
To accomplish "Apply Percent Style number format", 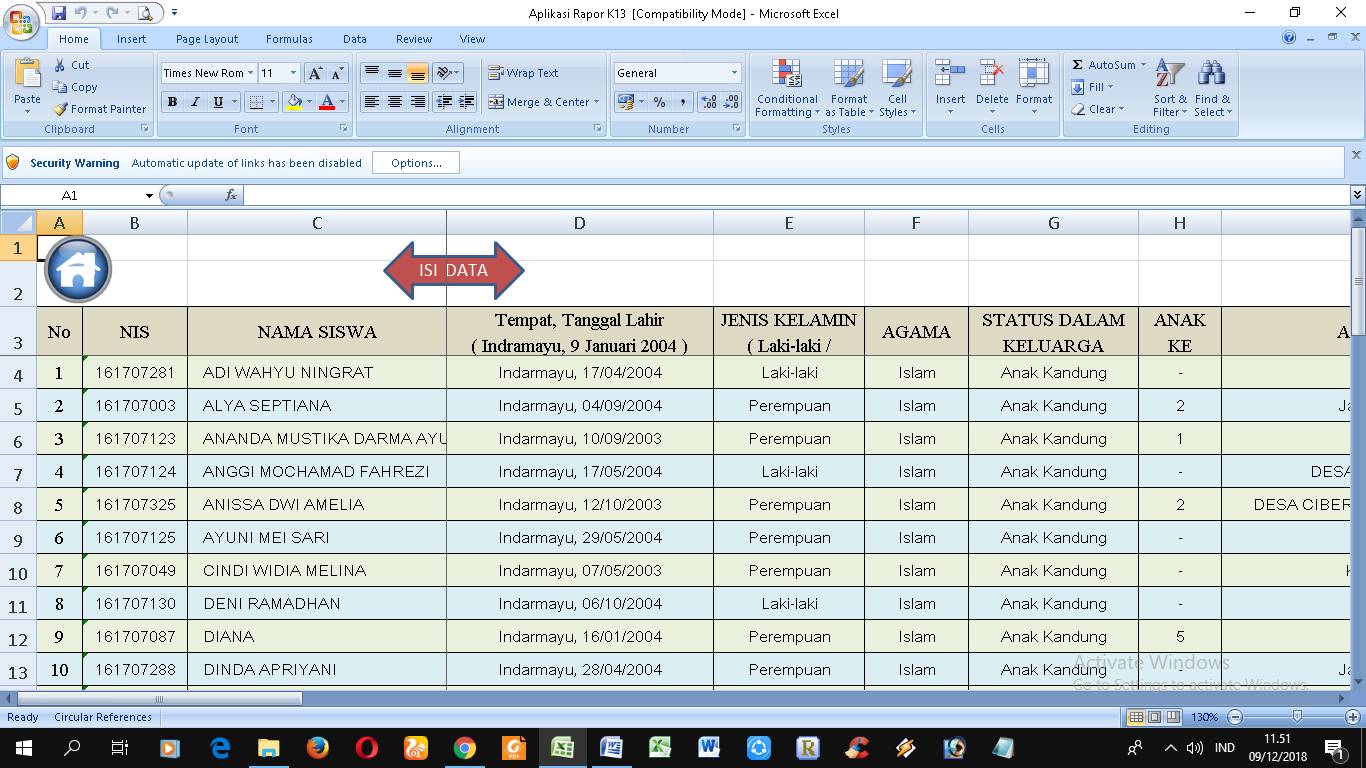I will pyautogui.click(x=659, y=102).
